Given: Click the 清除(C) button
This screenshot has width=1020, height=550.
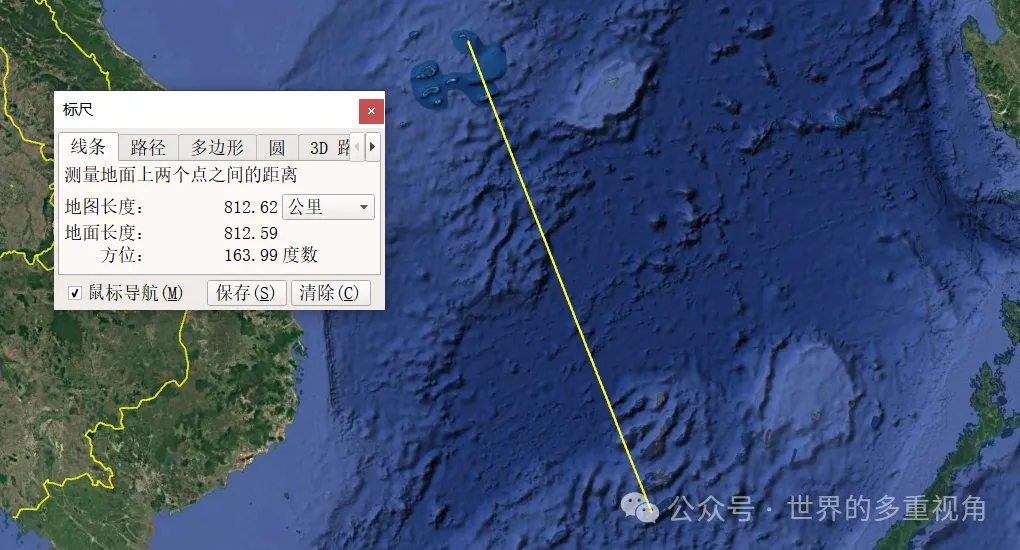Looking at the screenshot, I should (x=330, y=293).
